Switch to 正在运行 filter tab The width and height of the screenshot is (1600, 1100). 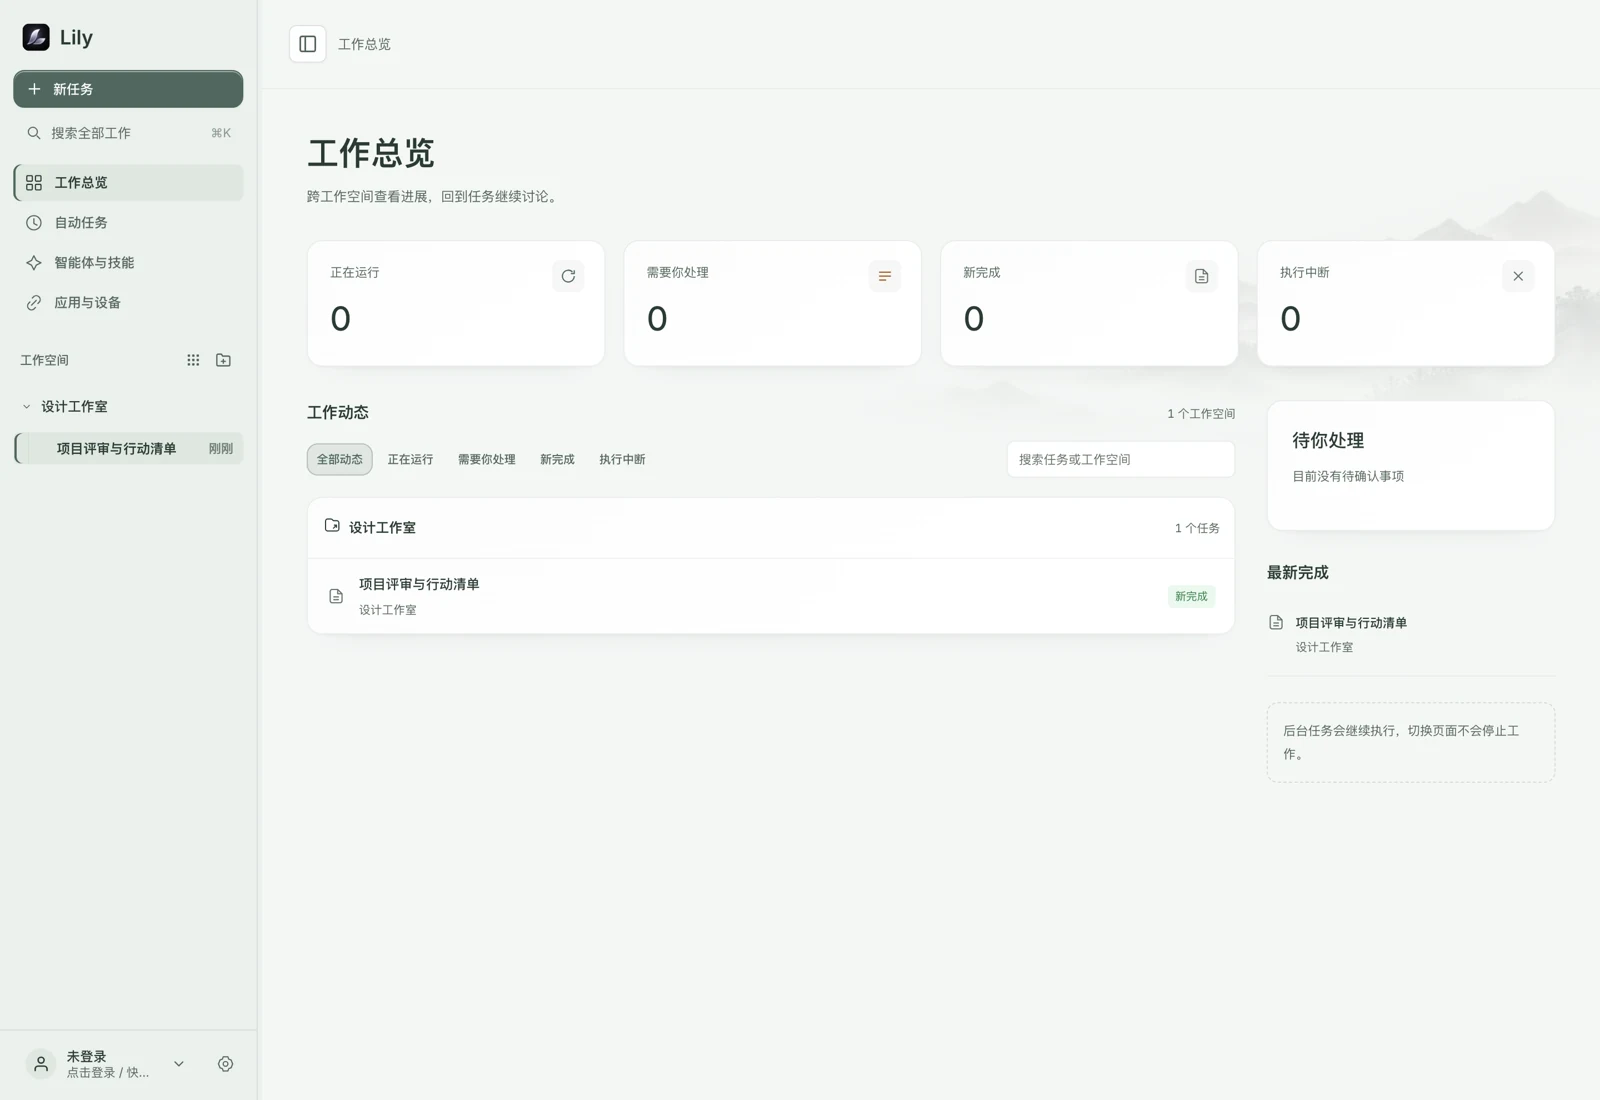[410, 459]
